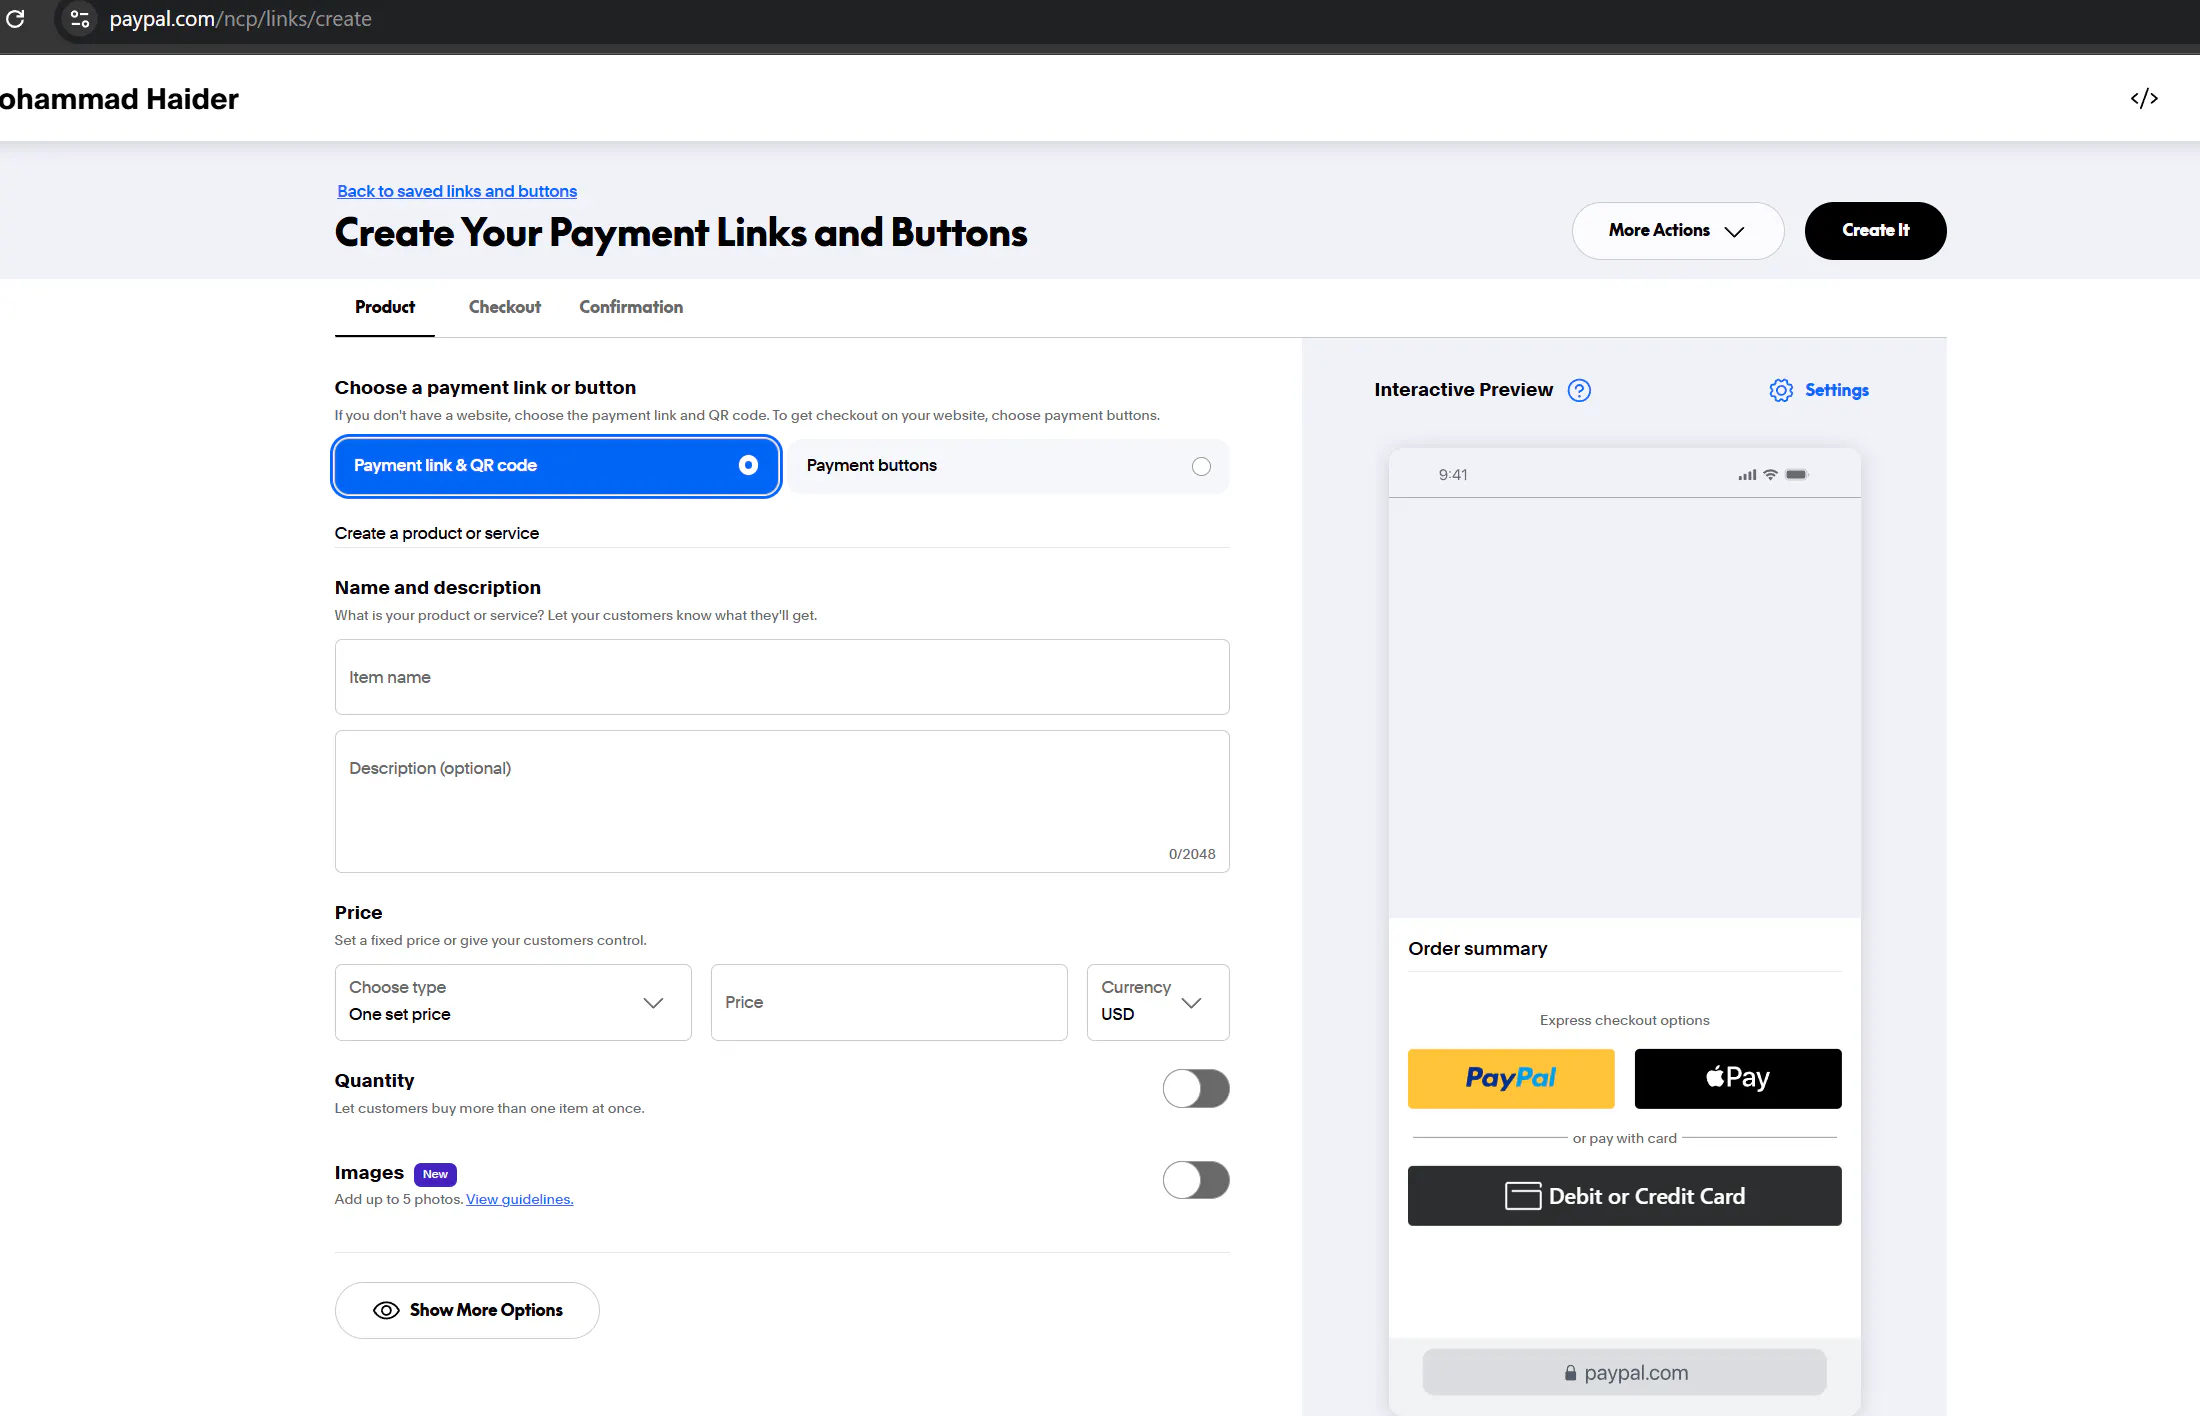Open the Choose type price dropdown

[513, 1002]
